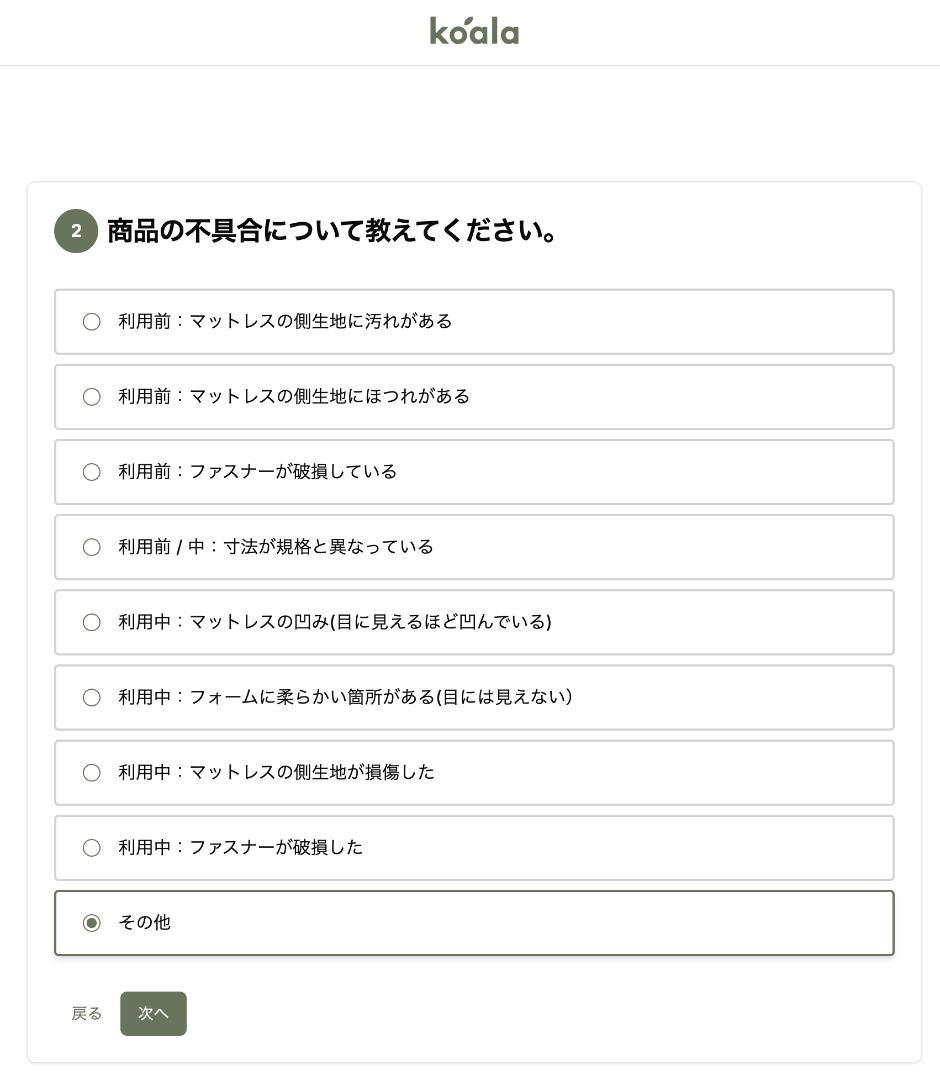Click the マットレスの凹み option label text
940x1080 pixels.
click(334, 622)
